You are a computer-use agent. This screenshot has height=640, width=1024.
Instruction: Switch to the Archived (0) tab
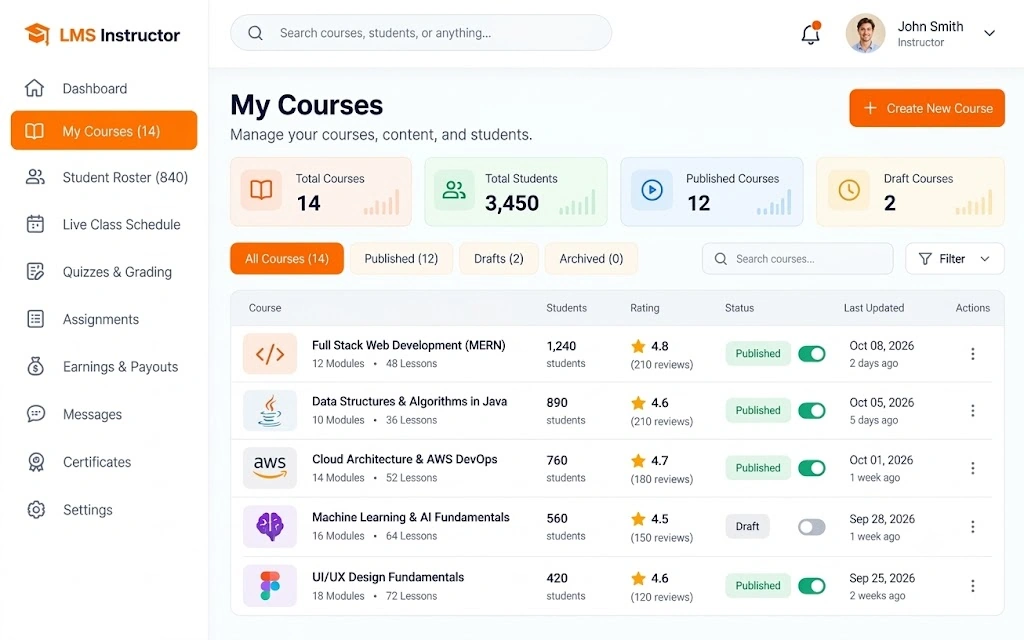point(591,259)
